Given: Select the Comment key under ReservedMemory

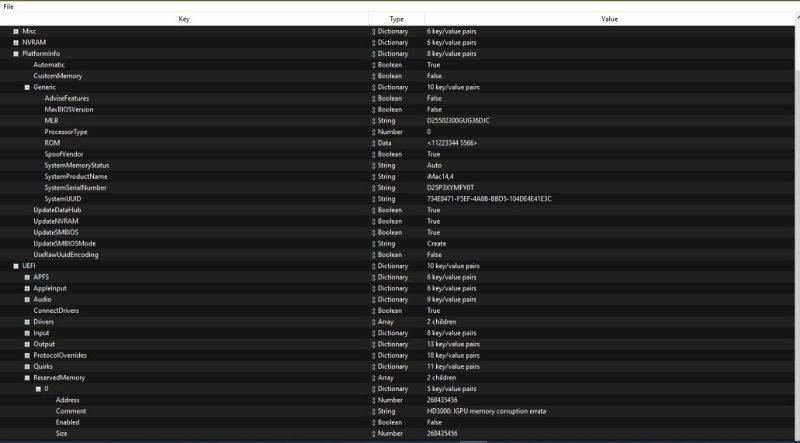Looking at the screenshot, I should [71, 411].
